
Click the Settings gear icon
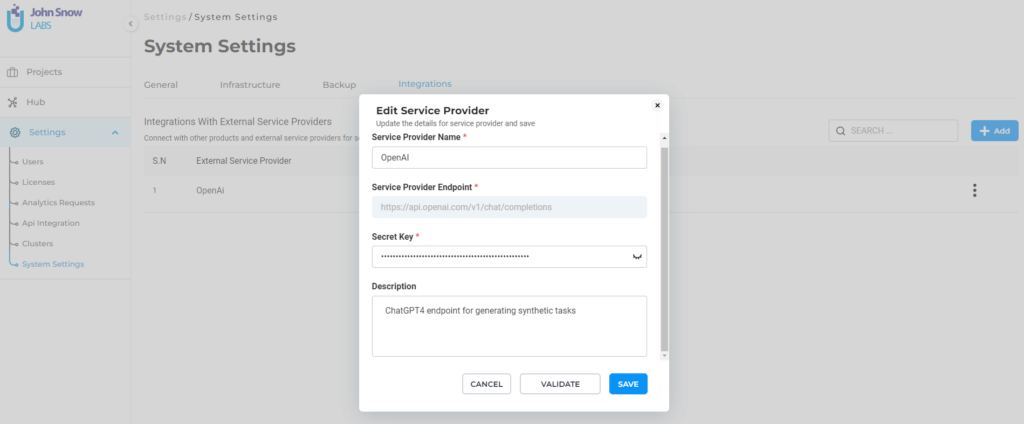pos(15,132)
